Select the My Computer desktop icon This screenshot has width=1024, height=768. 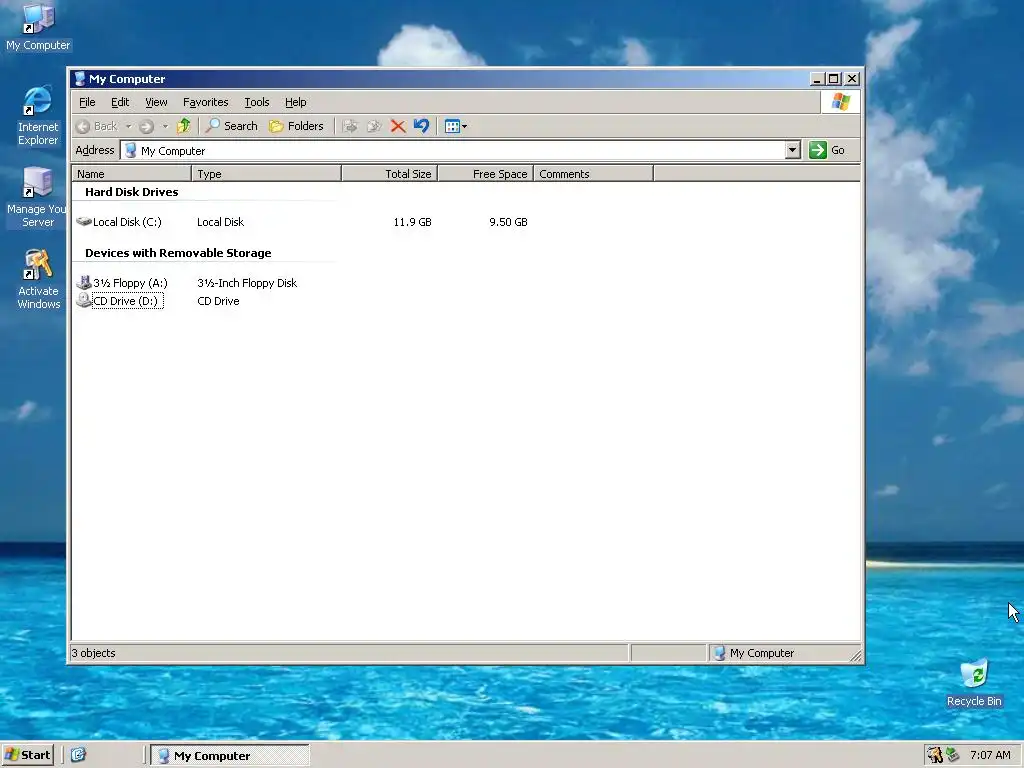(x=38, y=27)
